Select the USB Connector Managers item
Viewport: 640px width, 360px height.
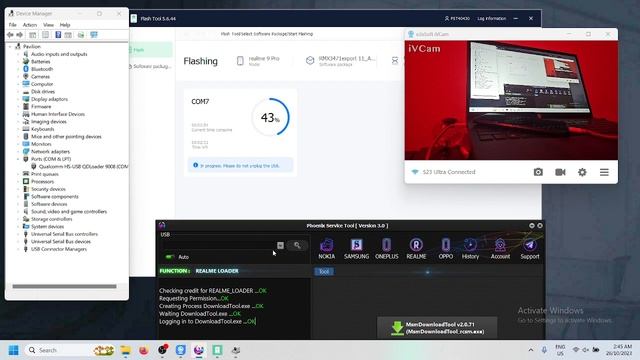tap(59, 249)
